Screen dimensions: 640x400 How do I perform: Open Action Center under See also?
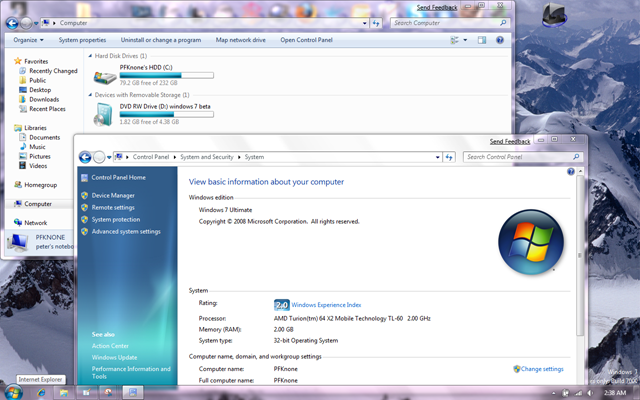[110, 346]
